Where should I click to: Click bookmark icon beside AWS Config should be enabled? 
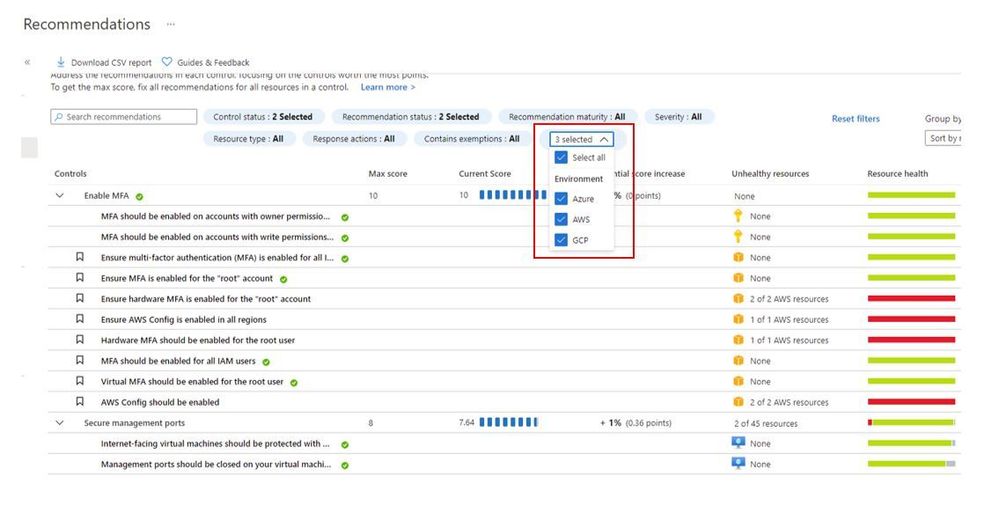point(80,401)
